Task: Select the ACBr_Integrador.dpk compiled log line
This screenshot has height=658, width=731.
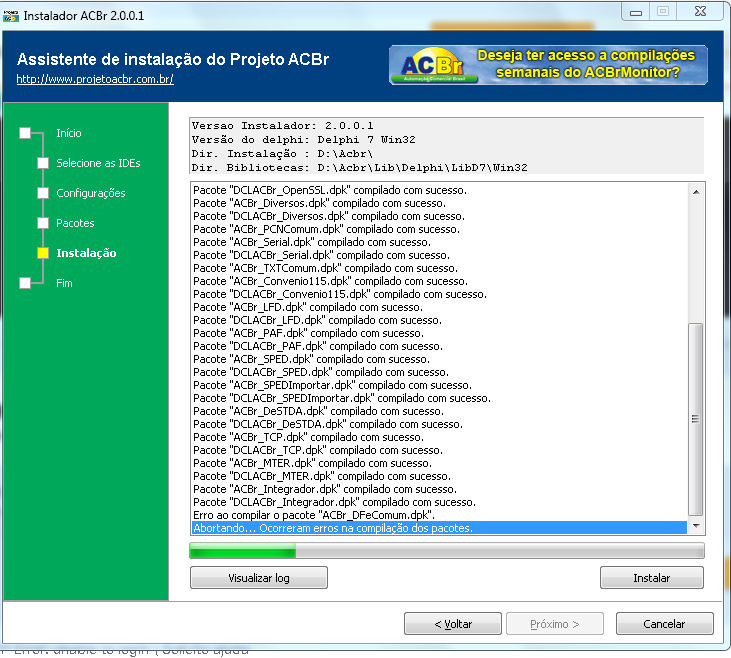Action: click(439, 489)
